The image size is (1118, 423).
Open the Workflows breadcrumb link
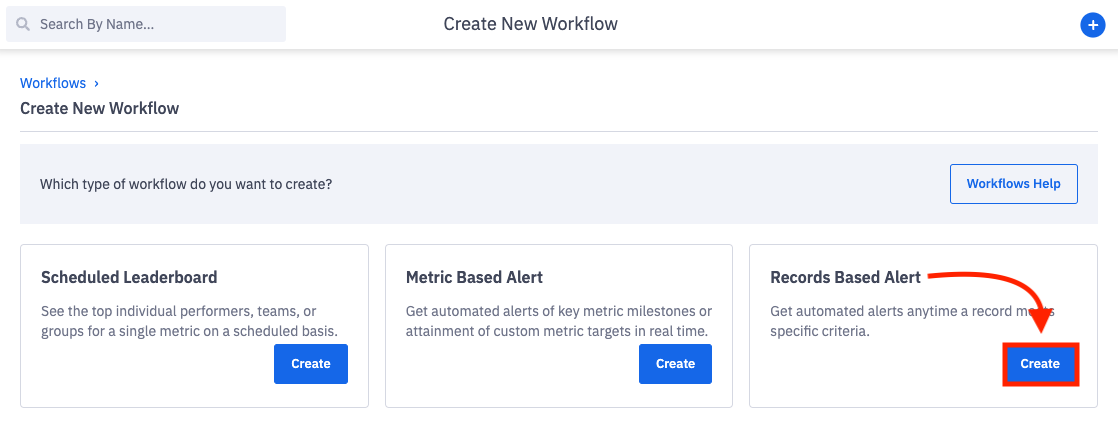coord(53,84)
